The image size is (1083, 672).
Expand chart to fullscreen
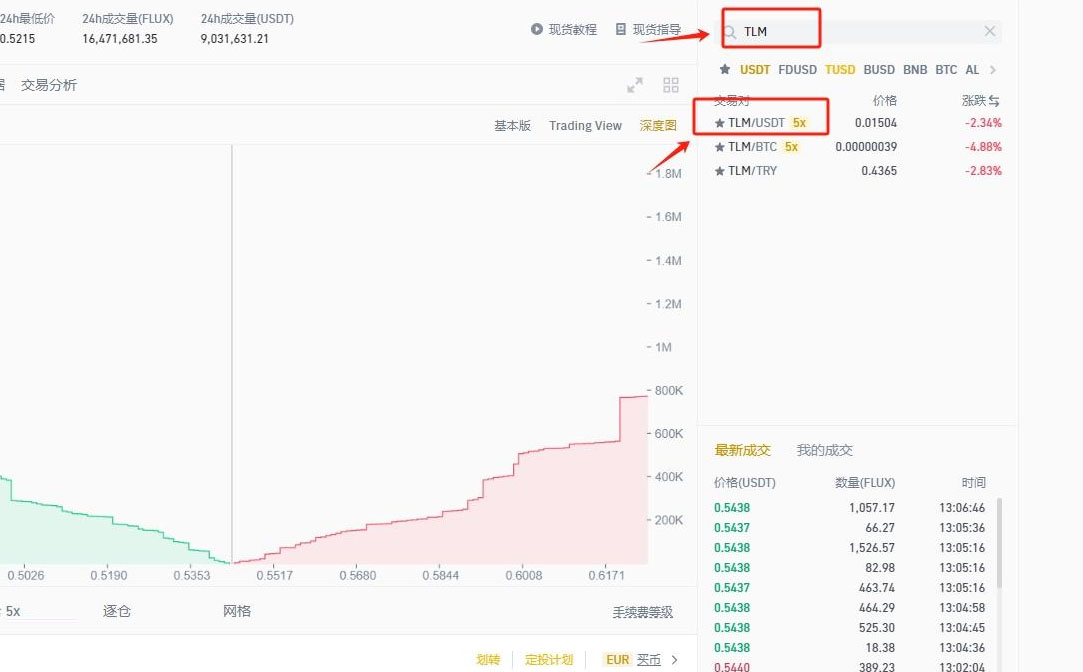point(635,86)
